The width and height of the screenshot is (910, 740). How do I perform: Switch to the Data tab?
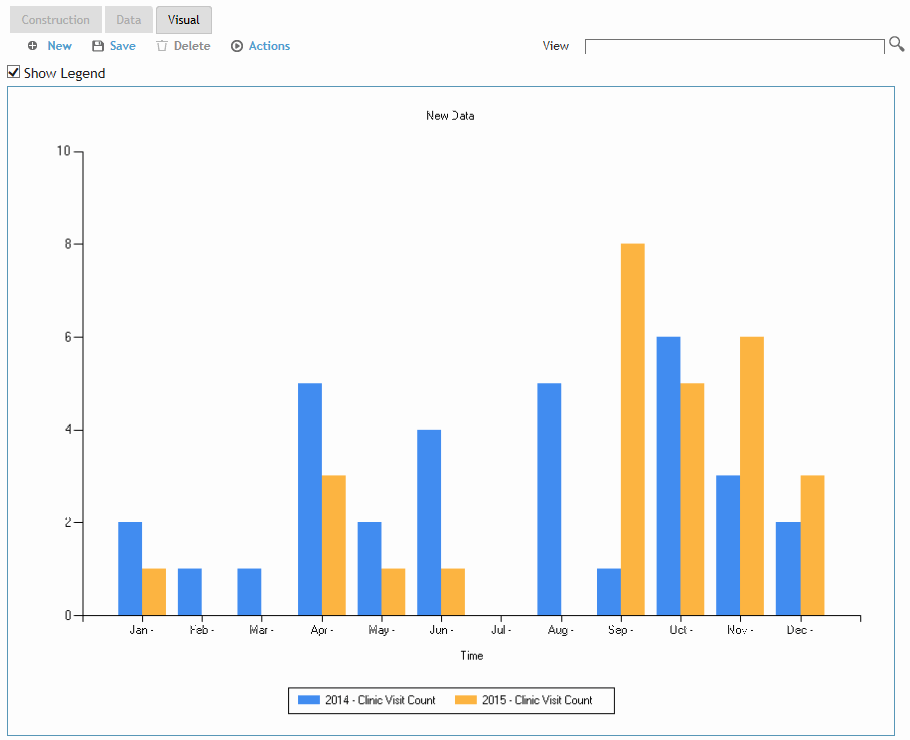pos(129,20)
